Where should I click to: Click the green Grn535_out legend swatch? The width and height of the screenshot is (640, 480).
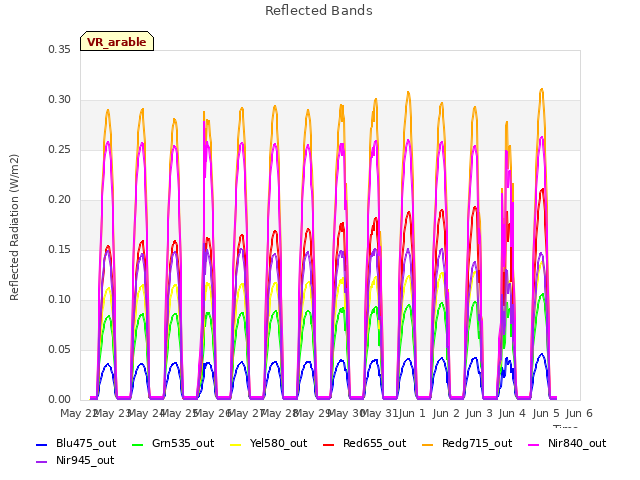point(138,444)
